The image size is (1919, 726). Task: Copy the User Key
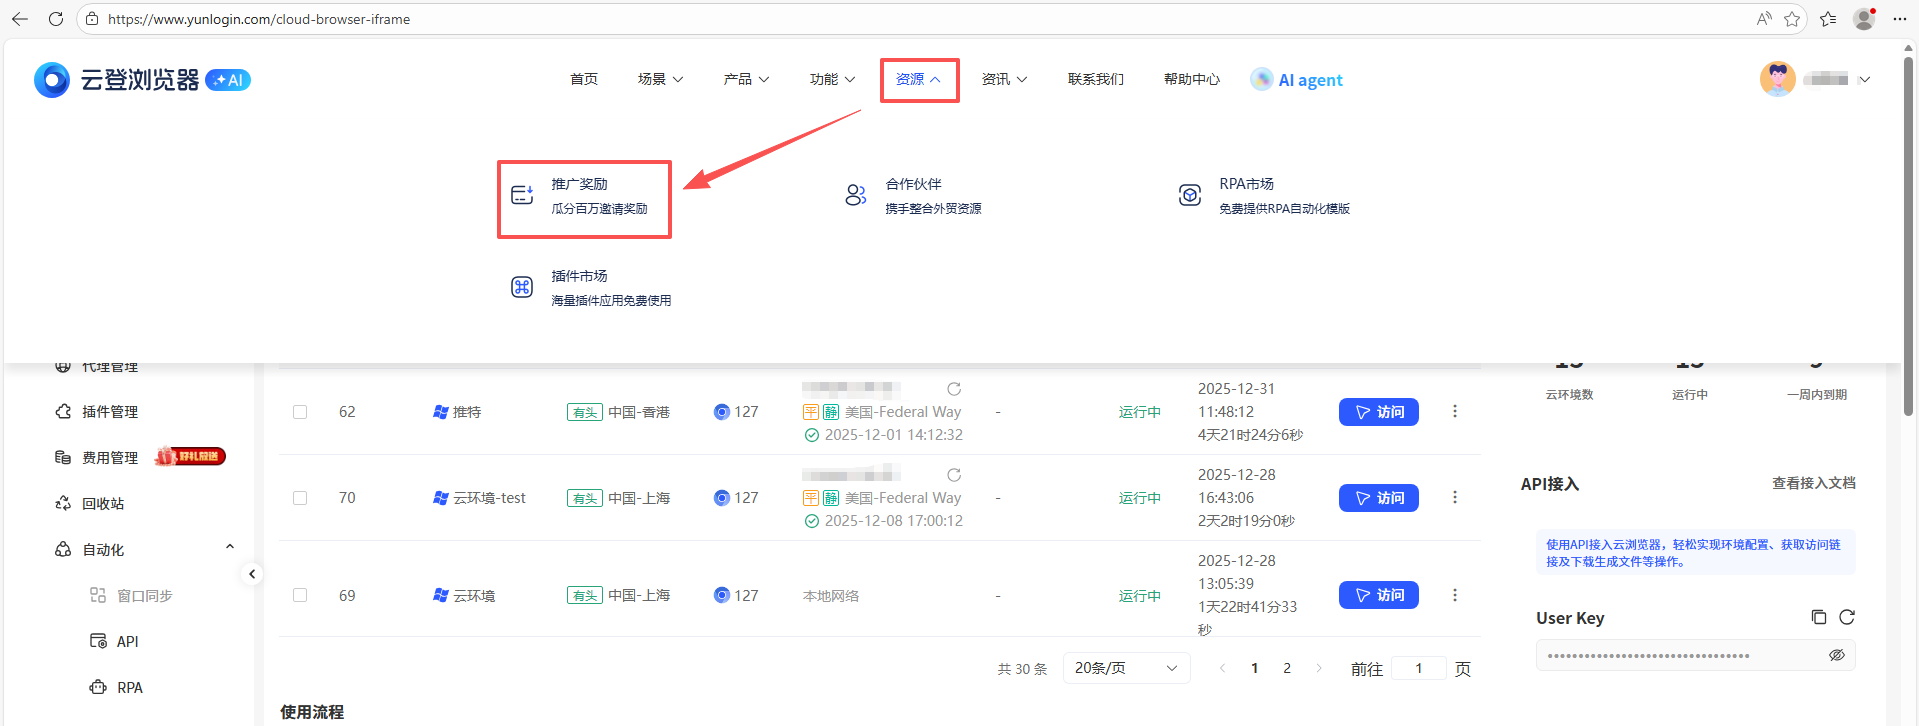pos(1819,617)
